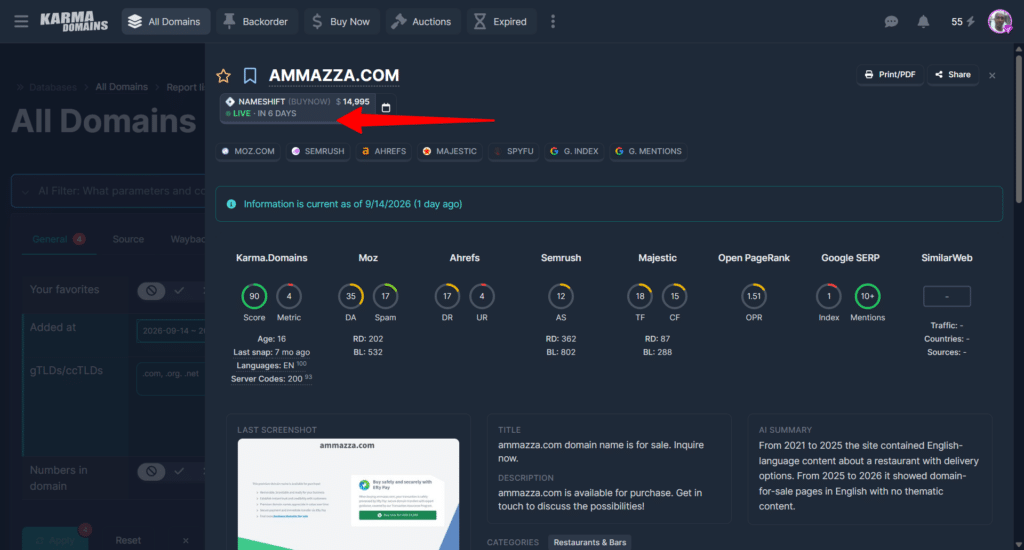The image size is (1024, 550).
Task: Star AMMAZZA.COM as favorite
Action: pyautogui.click(x=223, y=76)
